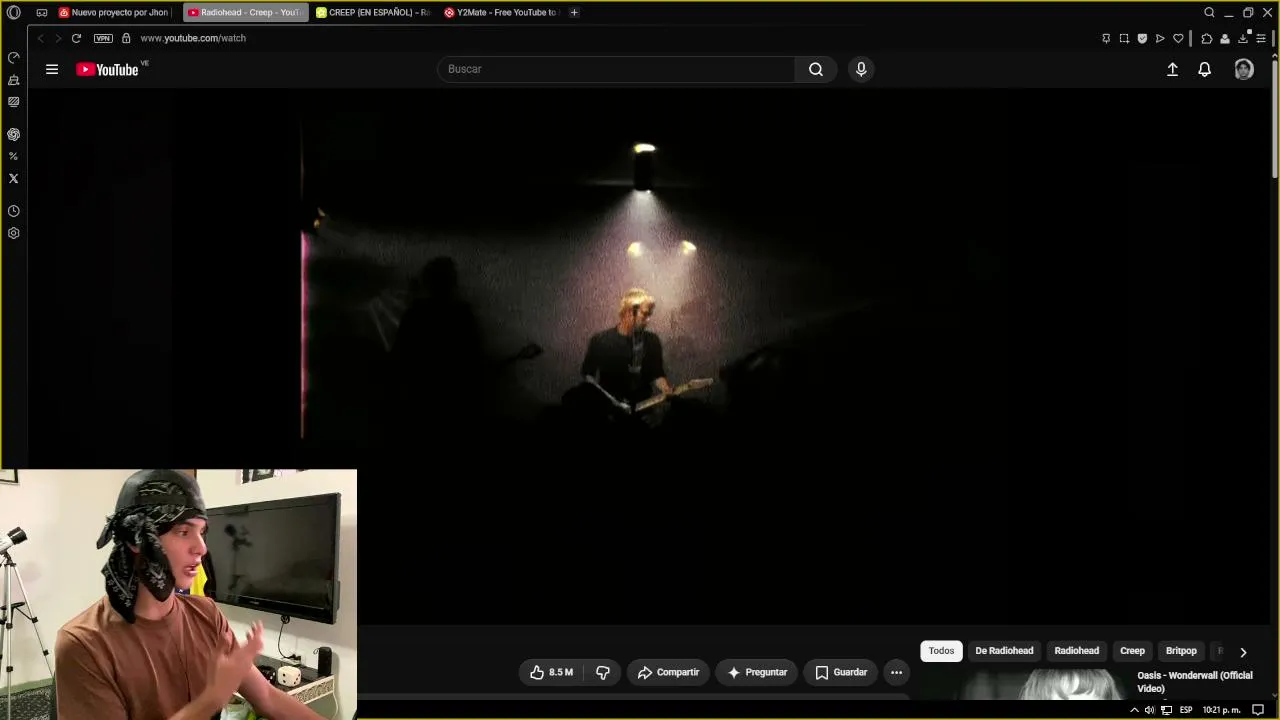Open the Oasis - Wonderwall video thumbnail
Image resolution: width=1280 pixels, height=720 pixels.
click(x=1027, y=685)
